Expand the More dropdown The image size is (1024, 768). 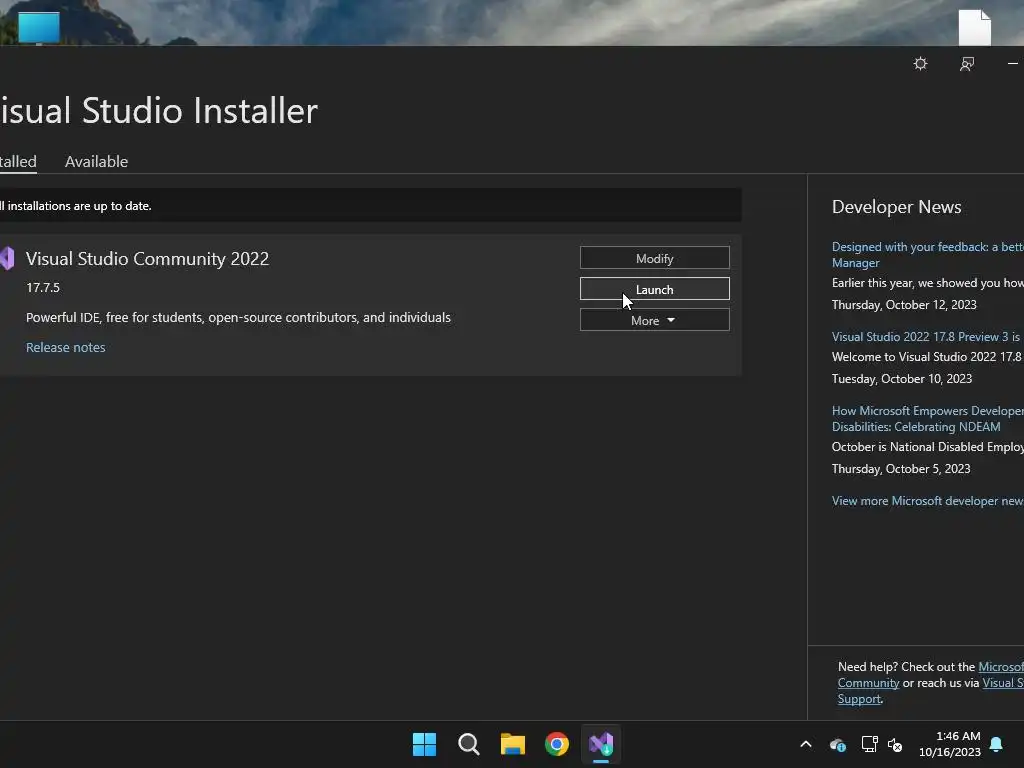(654, 320)
